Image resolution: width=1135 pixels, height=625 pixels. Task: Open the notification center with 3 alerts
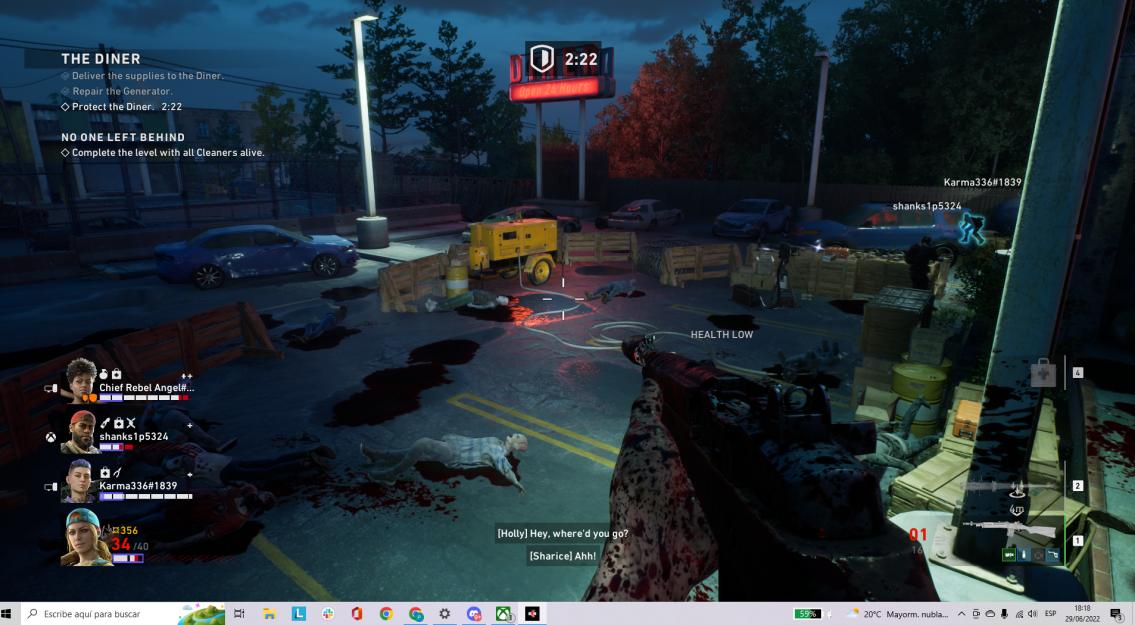point(1117,614)
